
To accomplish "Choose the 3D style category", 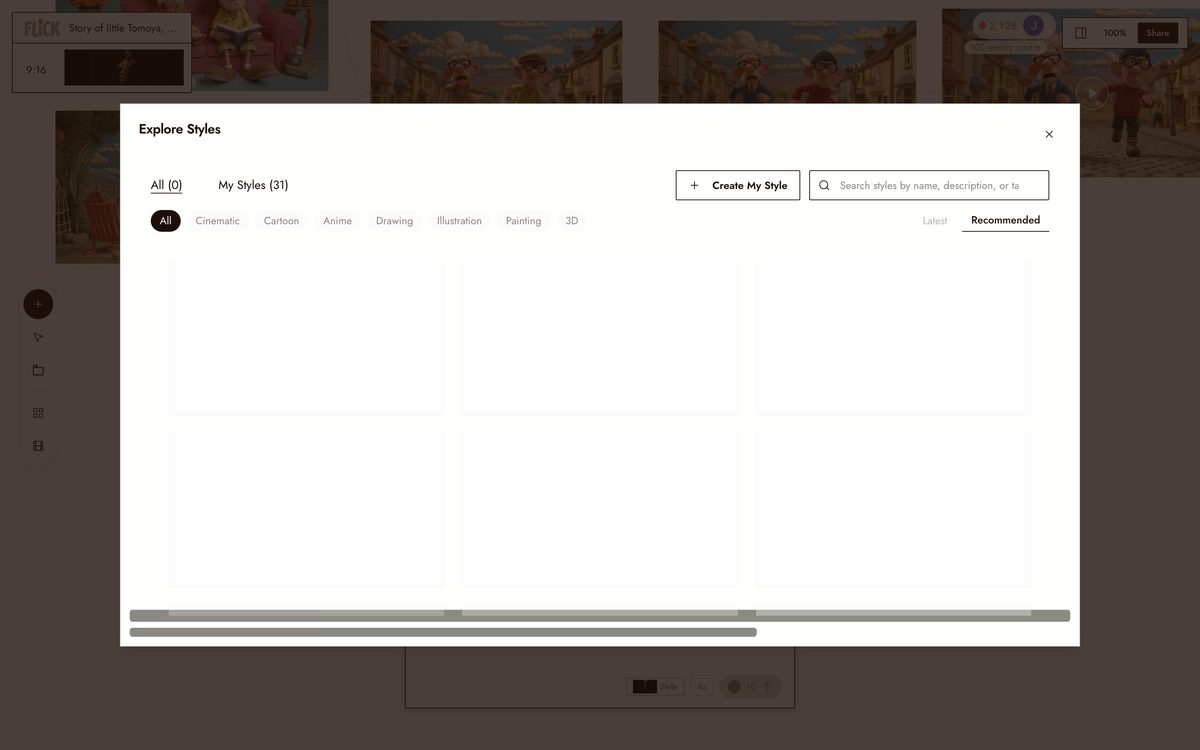I will pos(572,221).
